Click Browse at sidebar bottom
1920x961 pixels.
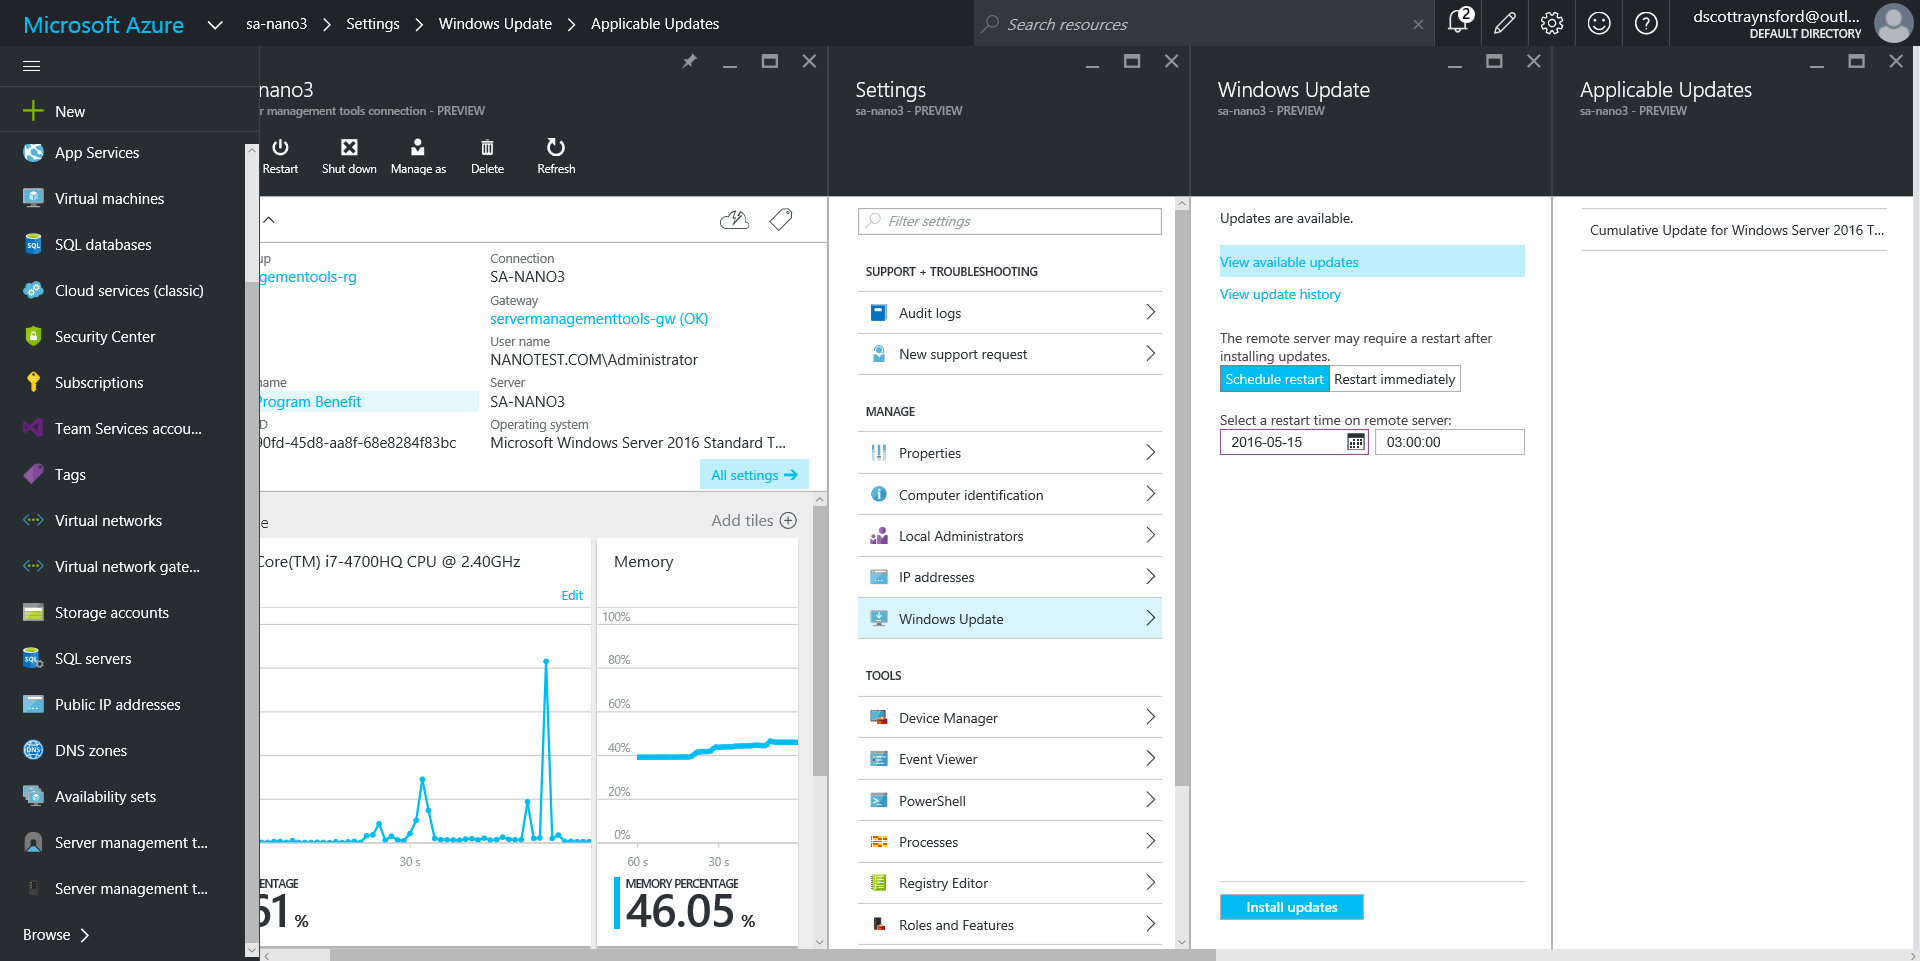[56, 935]
